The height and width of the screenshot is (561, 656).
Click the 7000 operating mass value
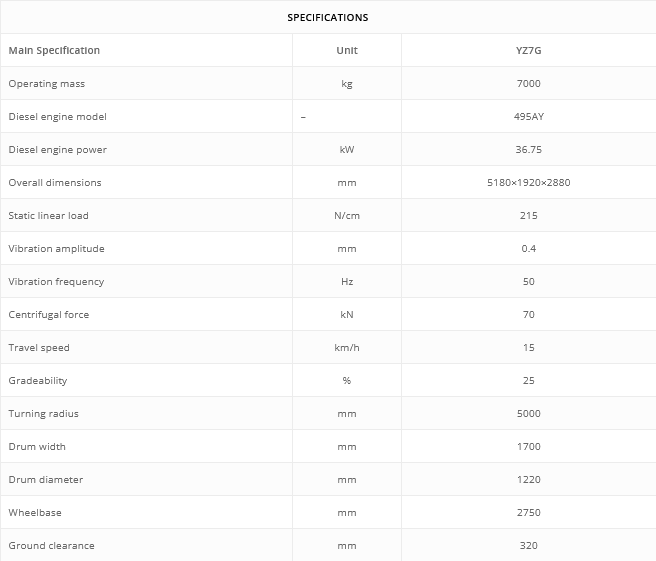[x=528, y=84]
